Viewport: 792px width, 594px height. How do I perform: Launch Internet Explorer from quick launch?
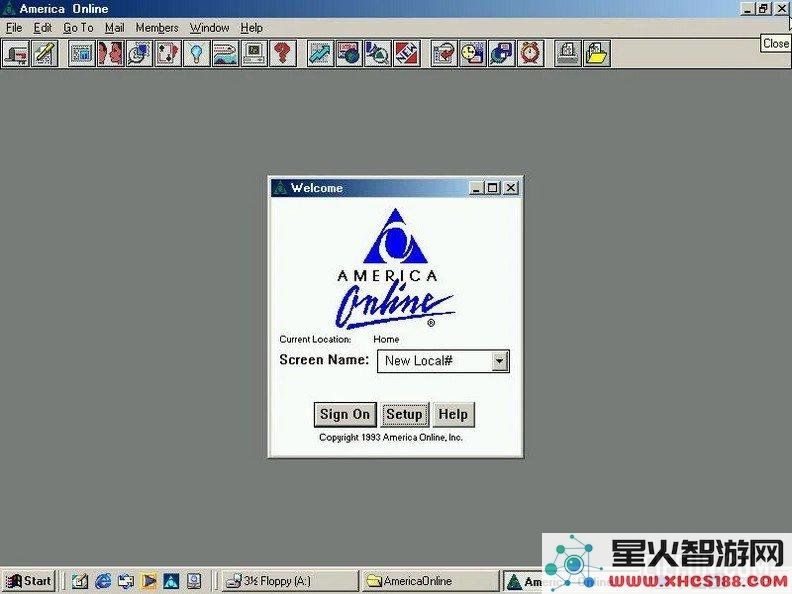coord(103,581)
